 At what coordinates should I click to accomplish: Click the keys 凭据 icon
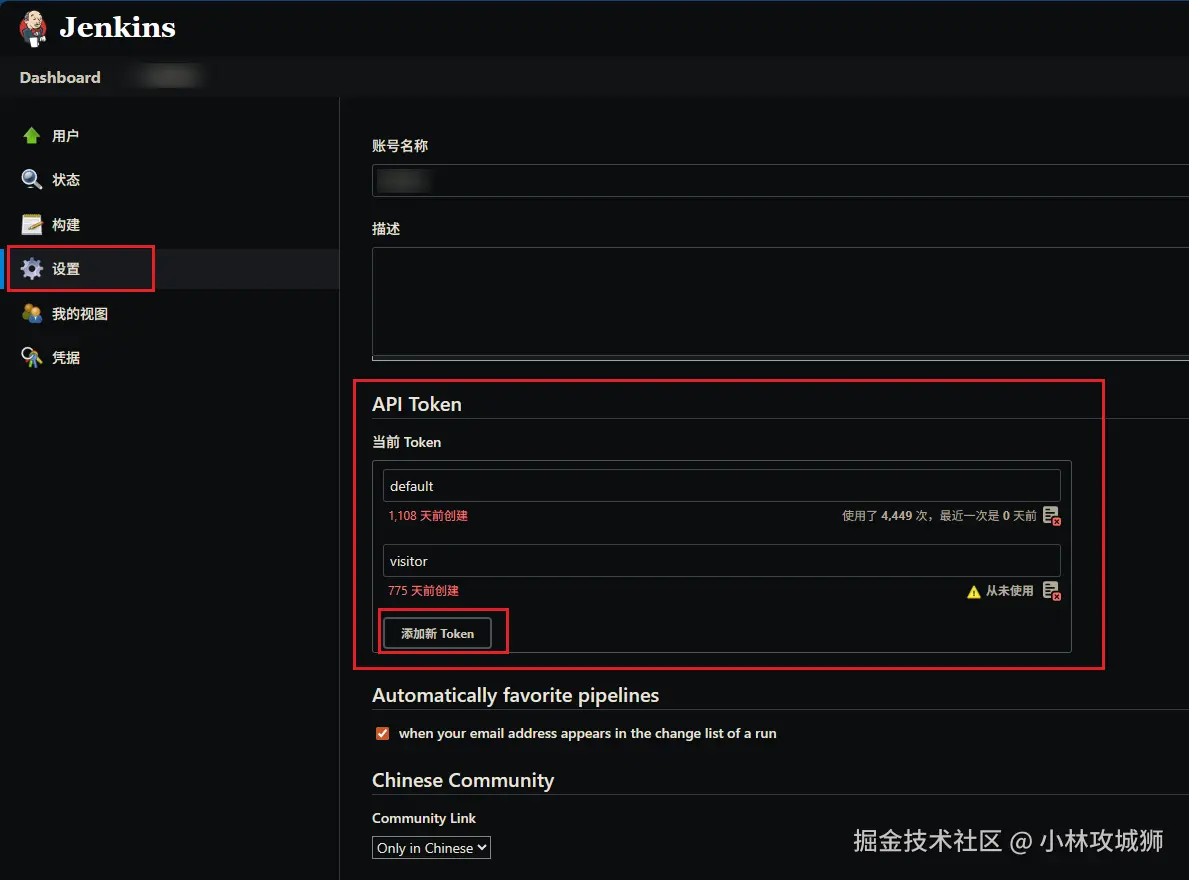coord(32,357)
